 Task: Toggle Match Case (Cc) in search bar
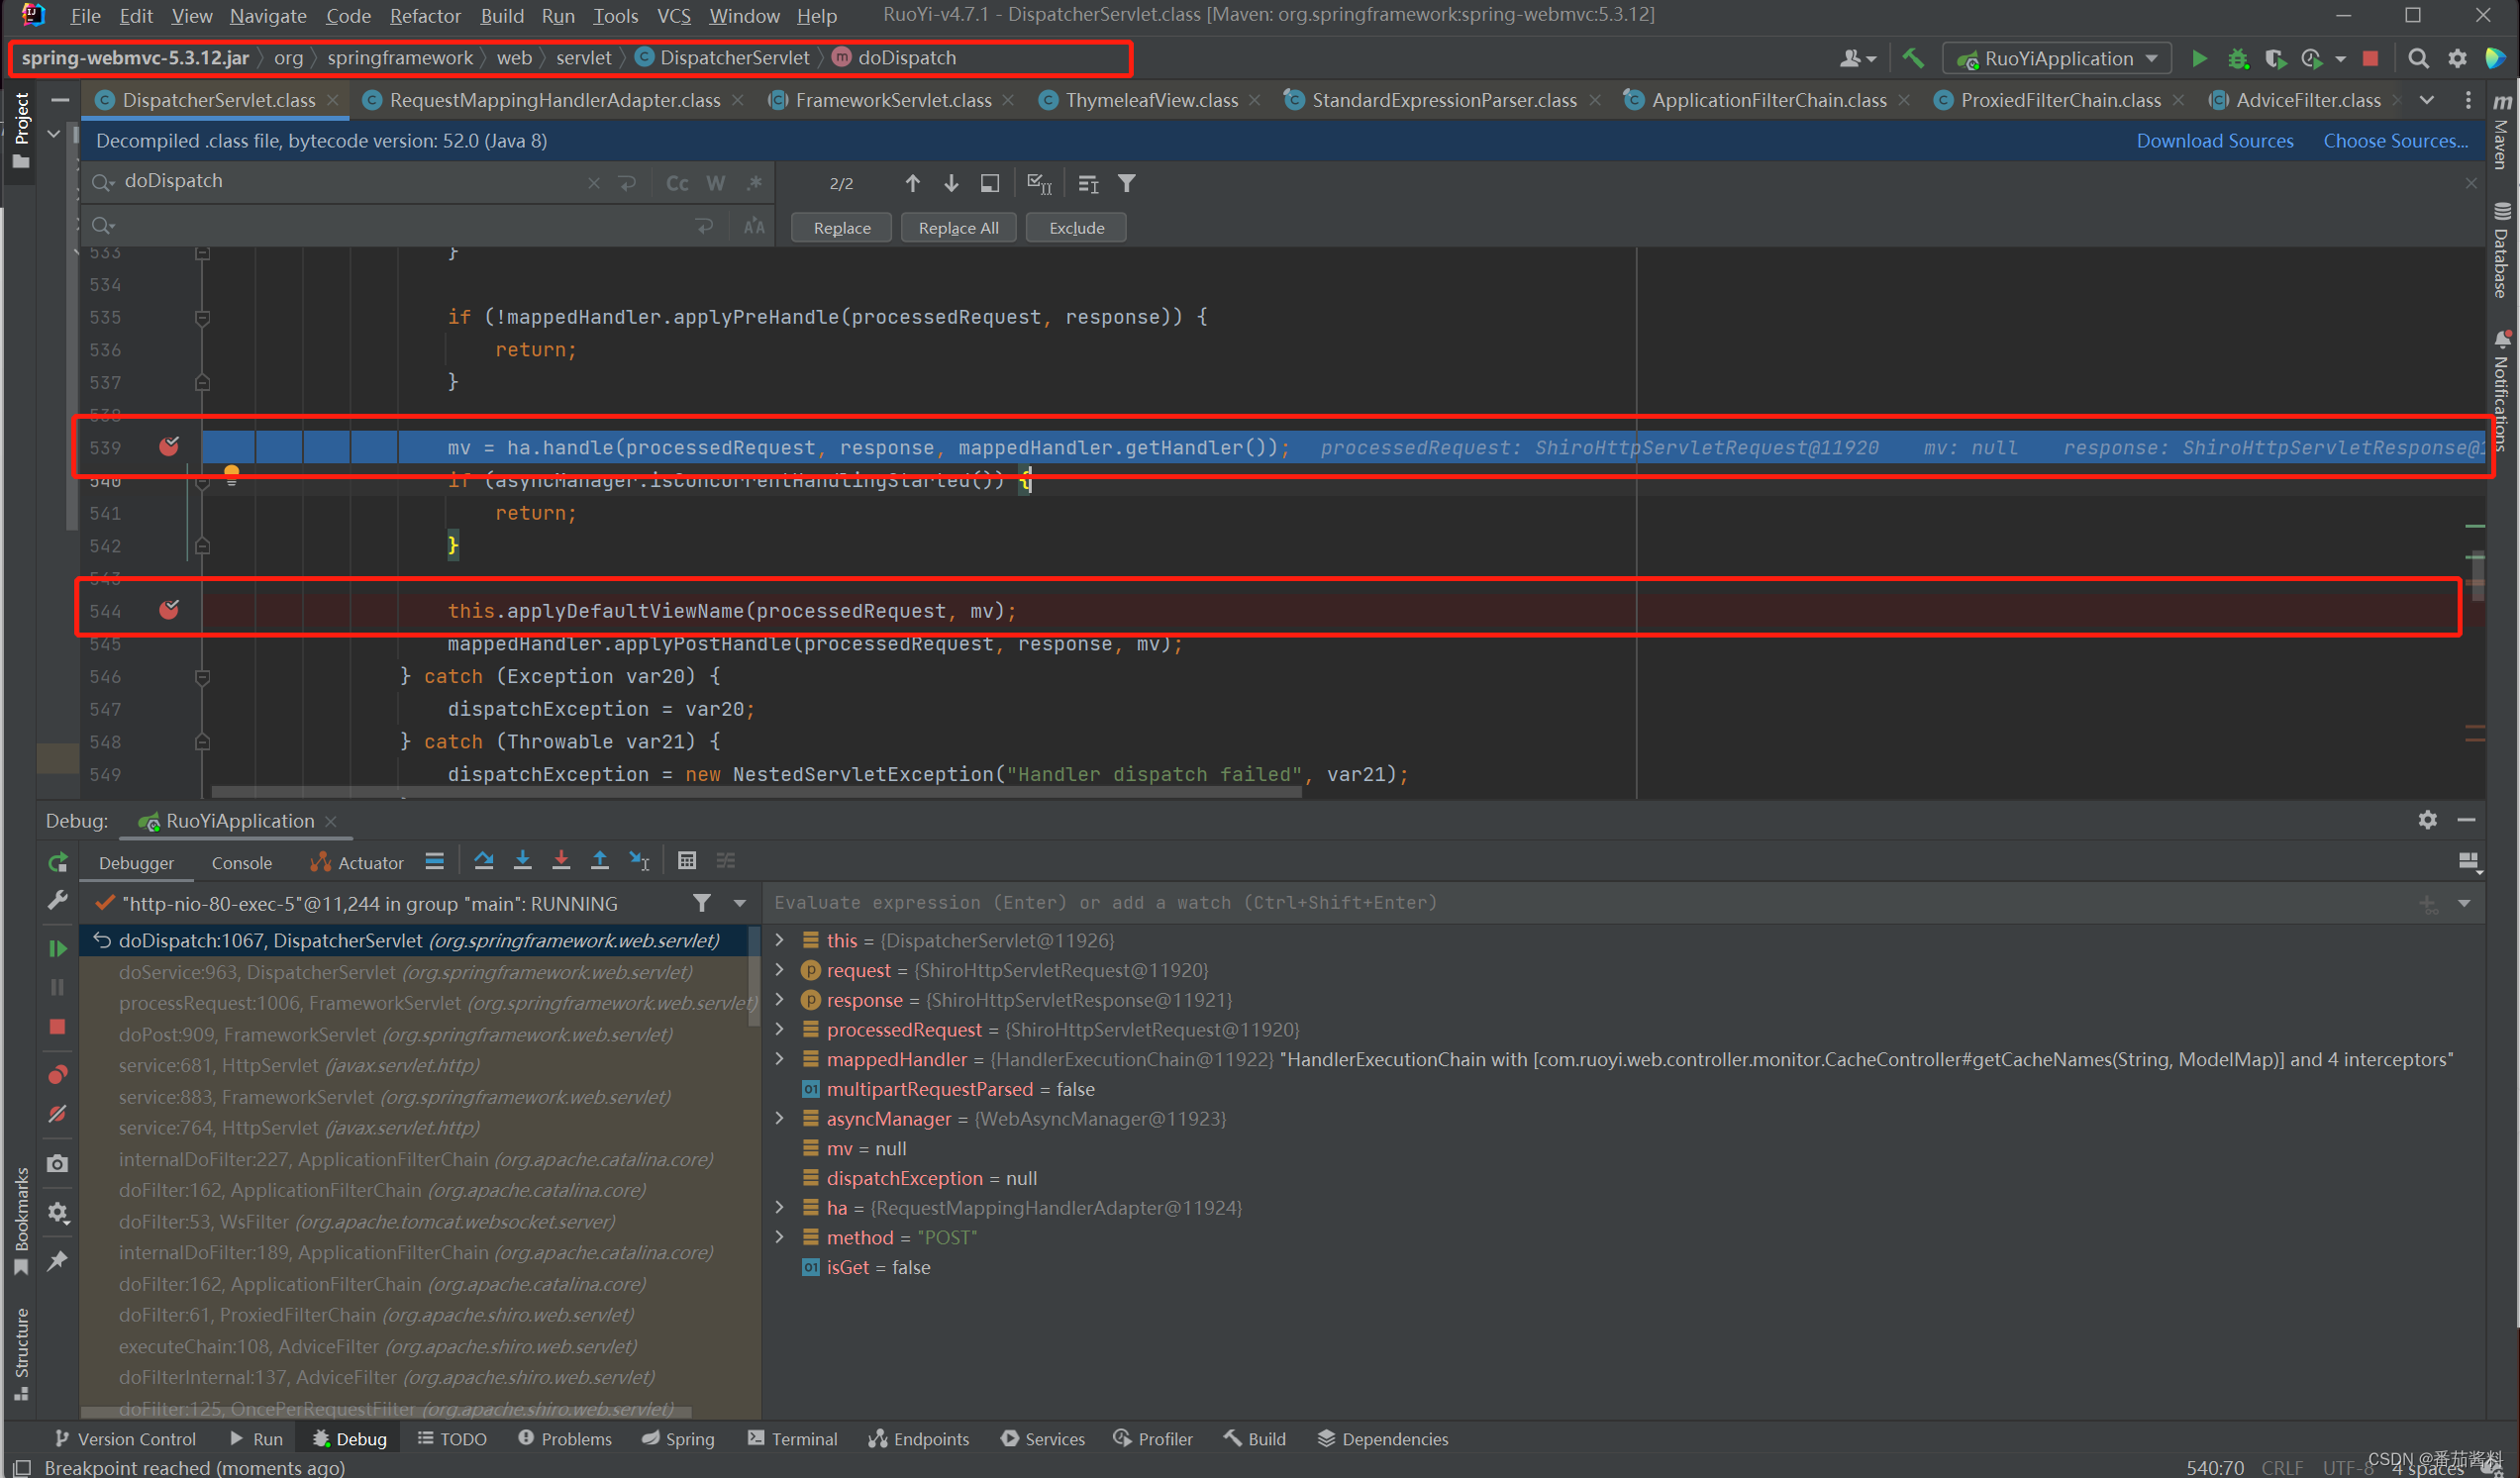pyautogui.click(x=677, y=183)
